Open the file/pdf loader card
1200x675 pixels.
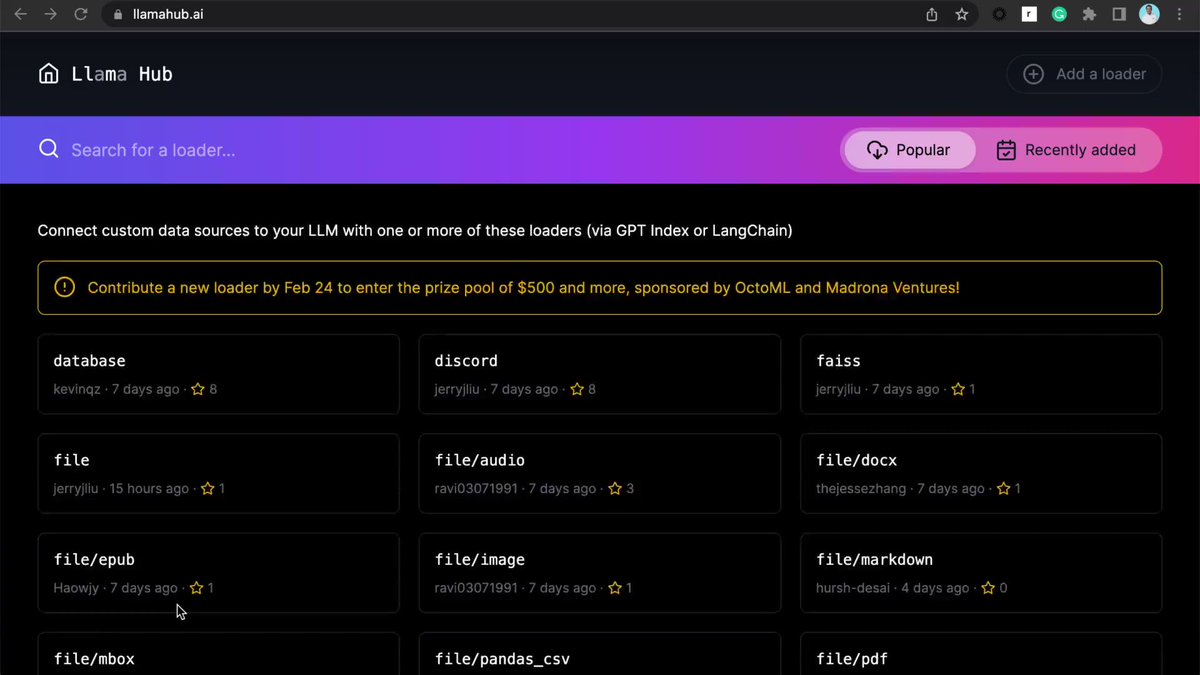[x=981, y=654]
